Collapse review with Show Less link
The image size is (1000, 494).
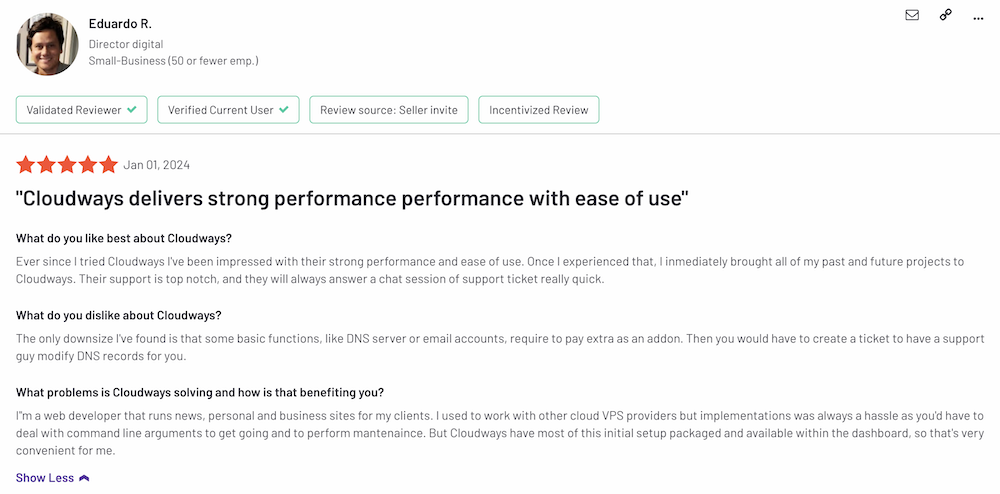(x=45, y=478)
